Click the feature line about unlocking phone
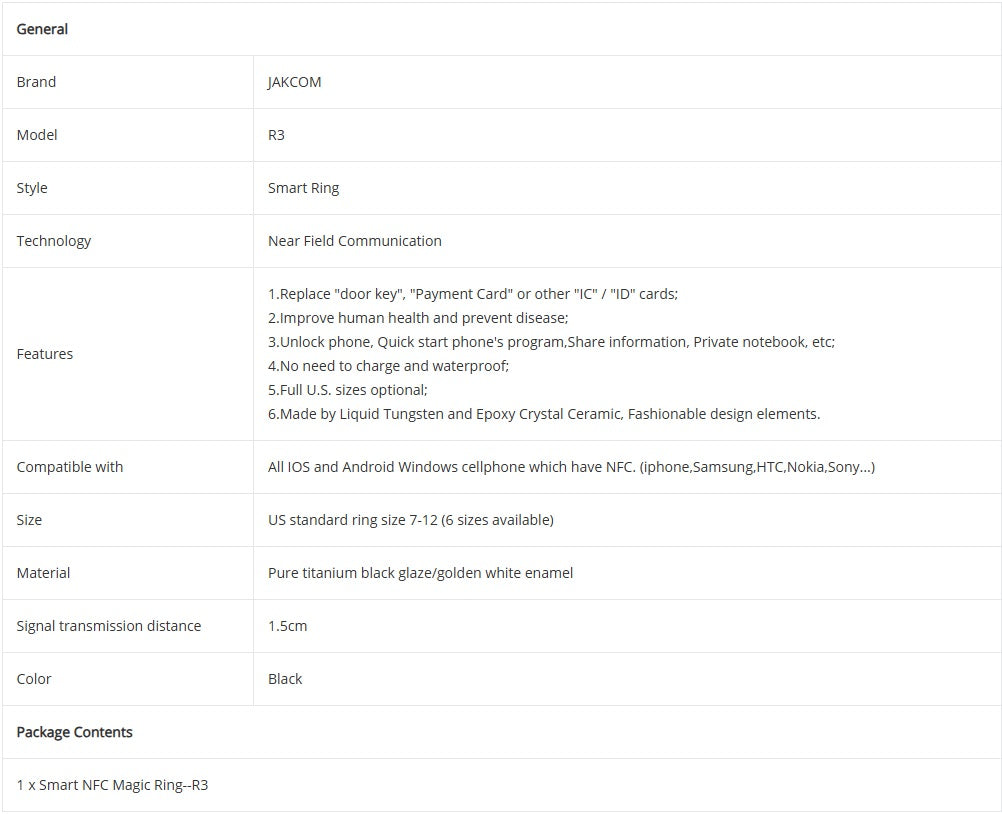1002x814 pixels. [551, 342]
